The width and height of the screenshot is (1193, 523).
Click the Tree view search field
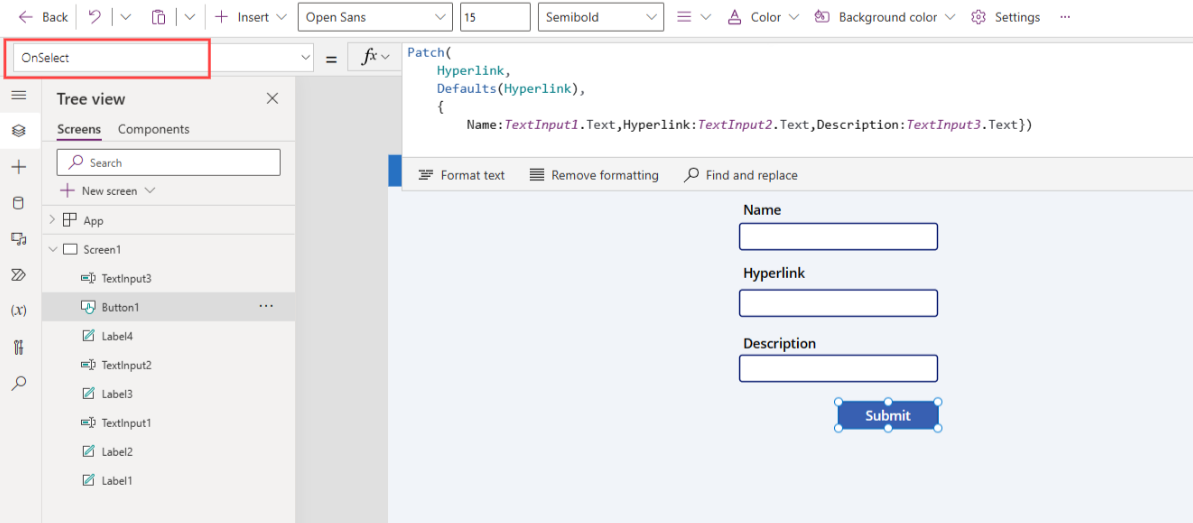(x=168, y=162)
